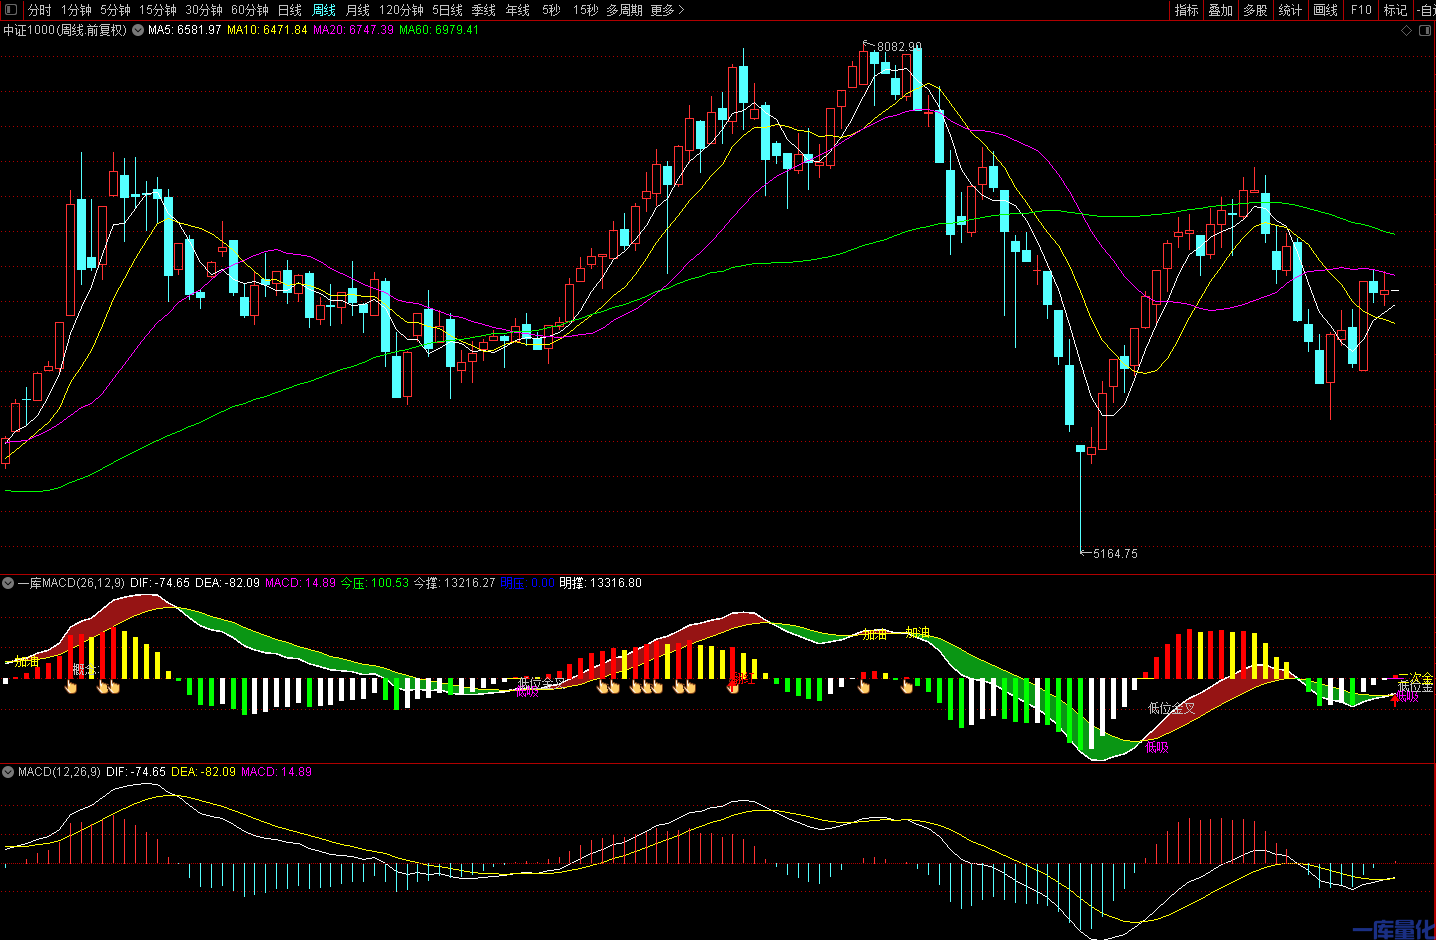Image resolution: width=1436 pixels, height=940 pixels.
Task: Click 今撑: 13216.27 value
Action: [x=455, y=583]
